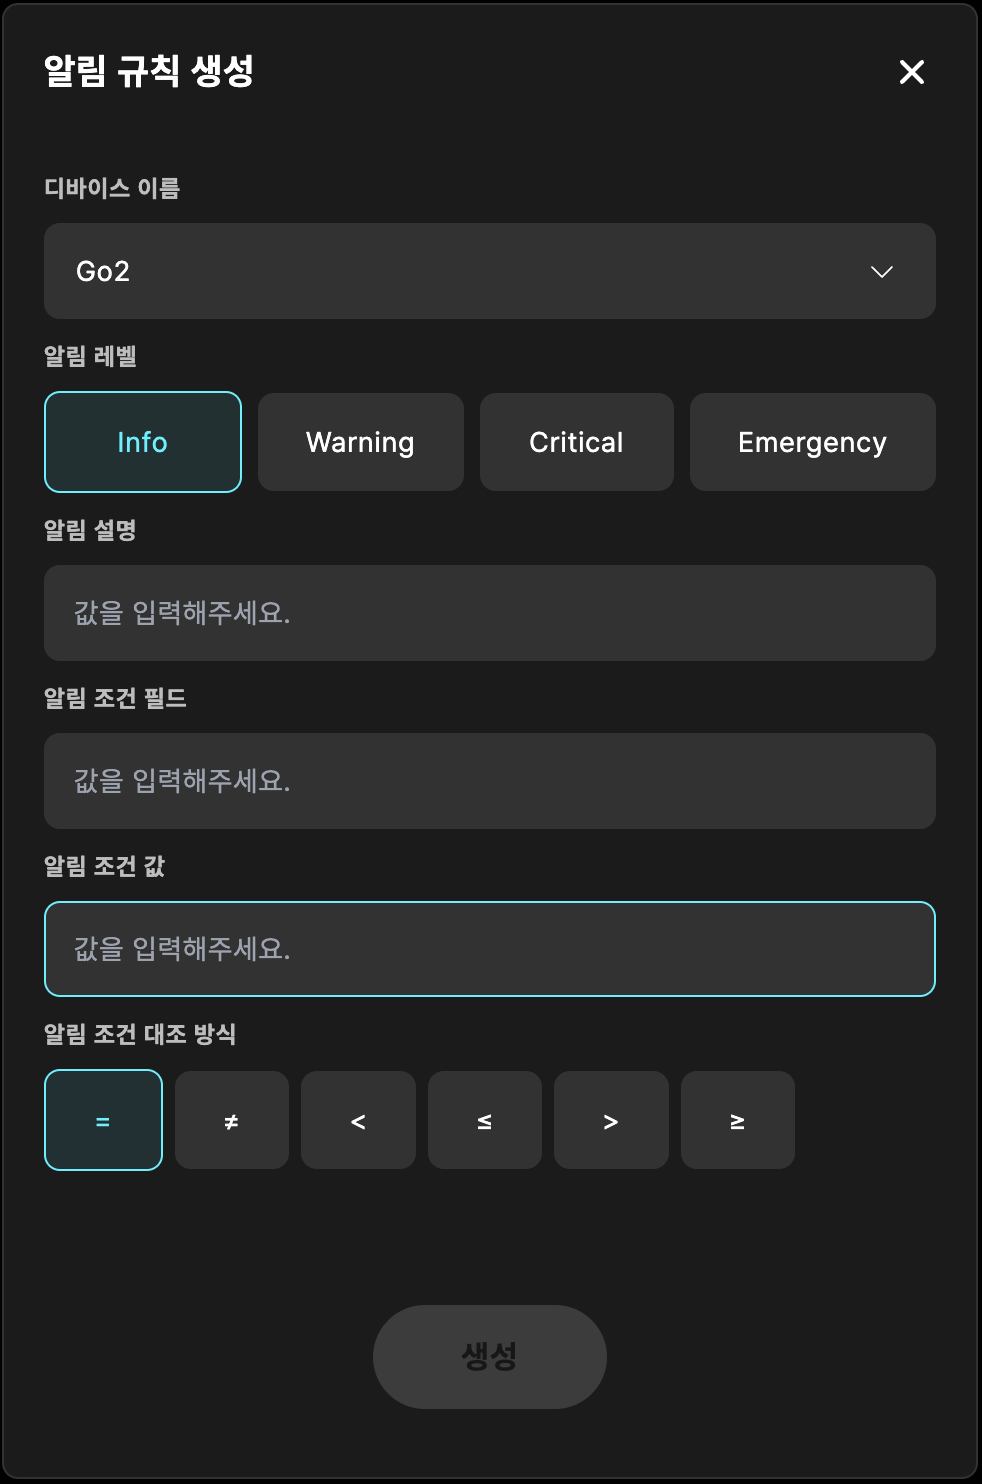Click the 알림 규칙 생성 title

[x=148, y=72]
